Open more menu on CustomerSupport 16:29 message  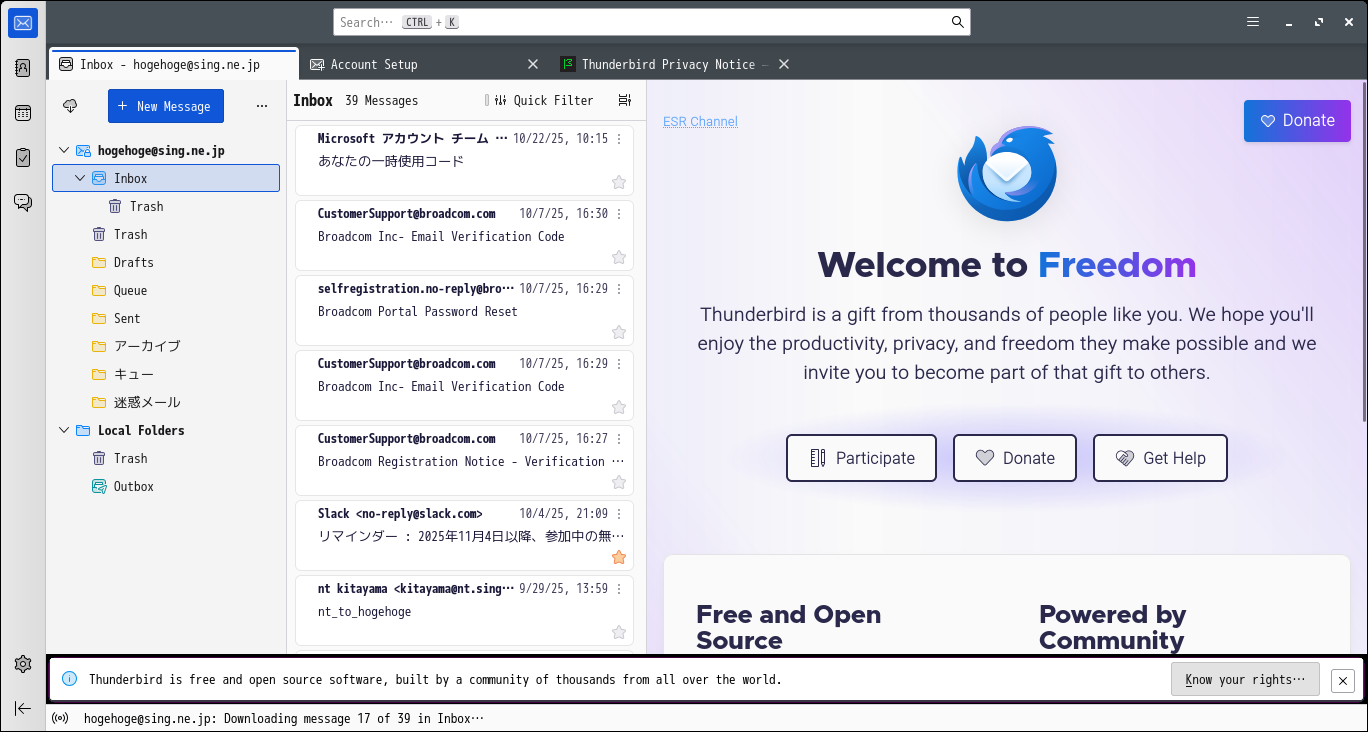[x=619, y=364]
